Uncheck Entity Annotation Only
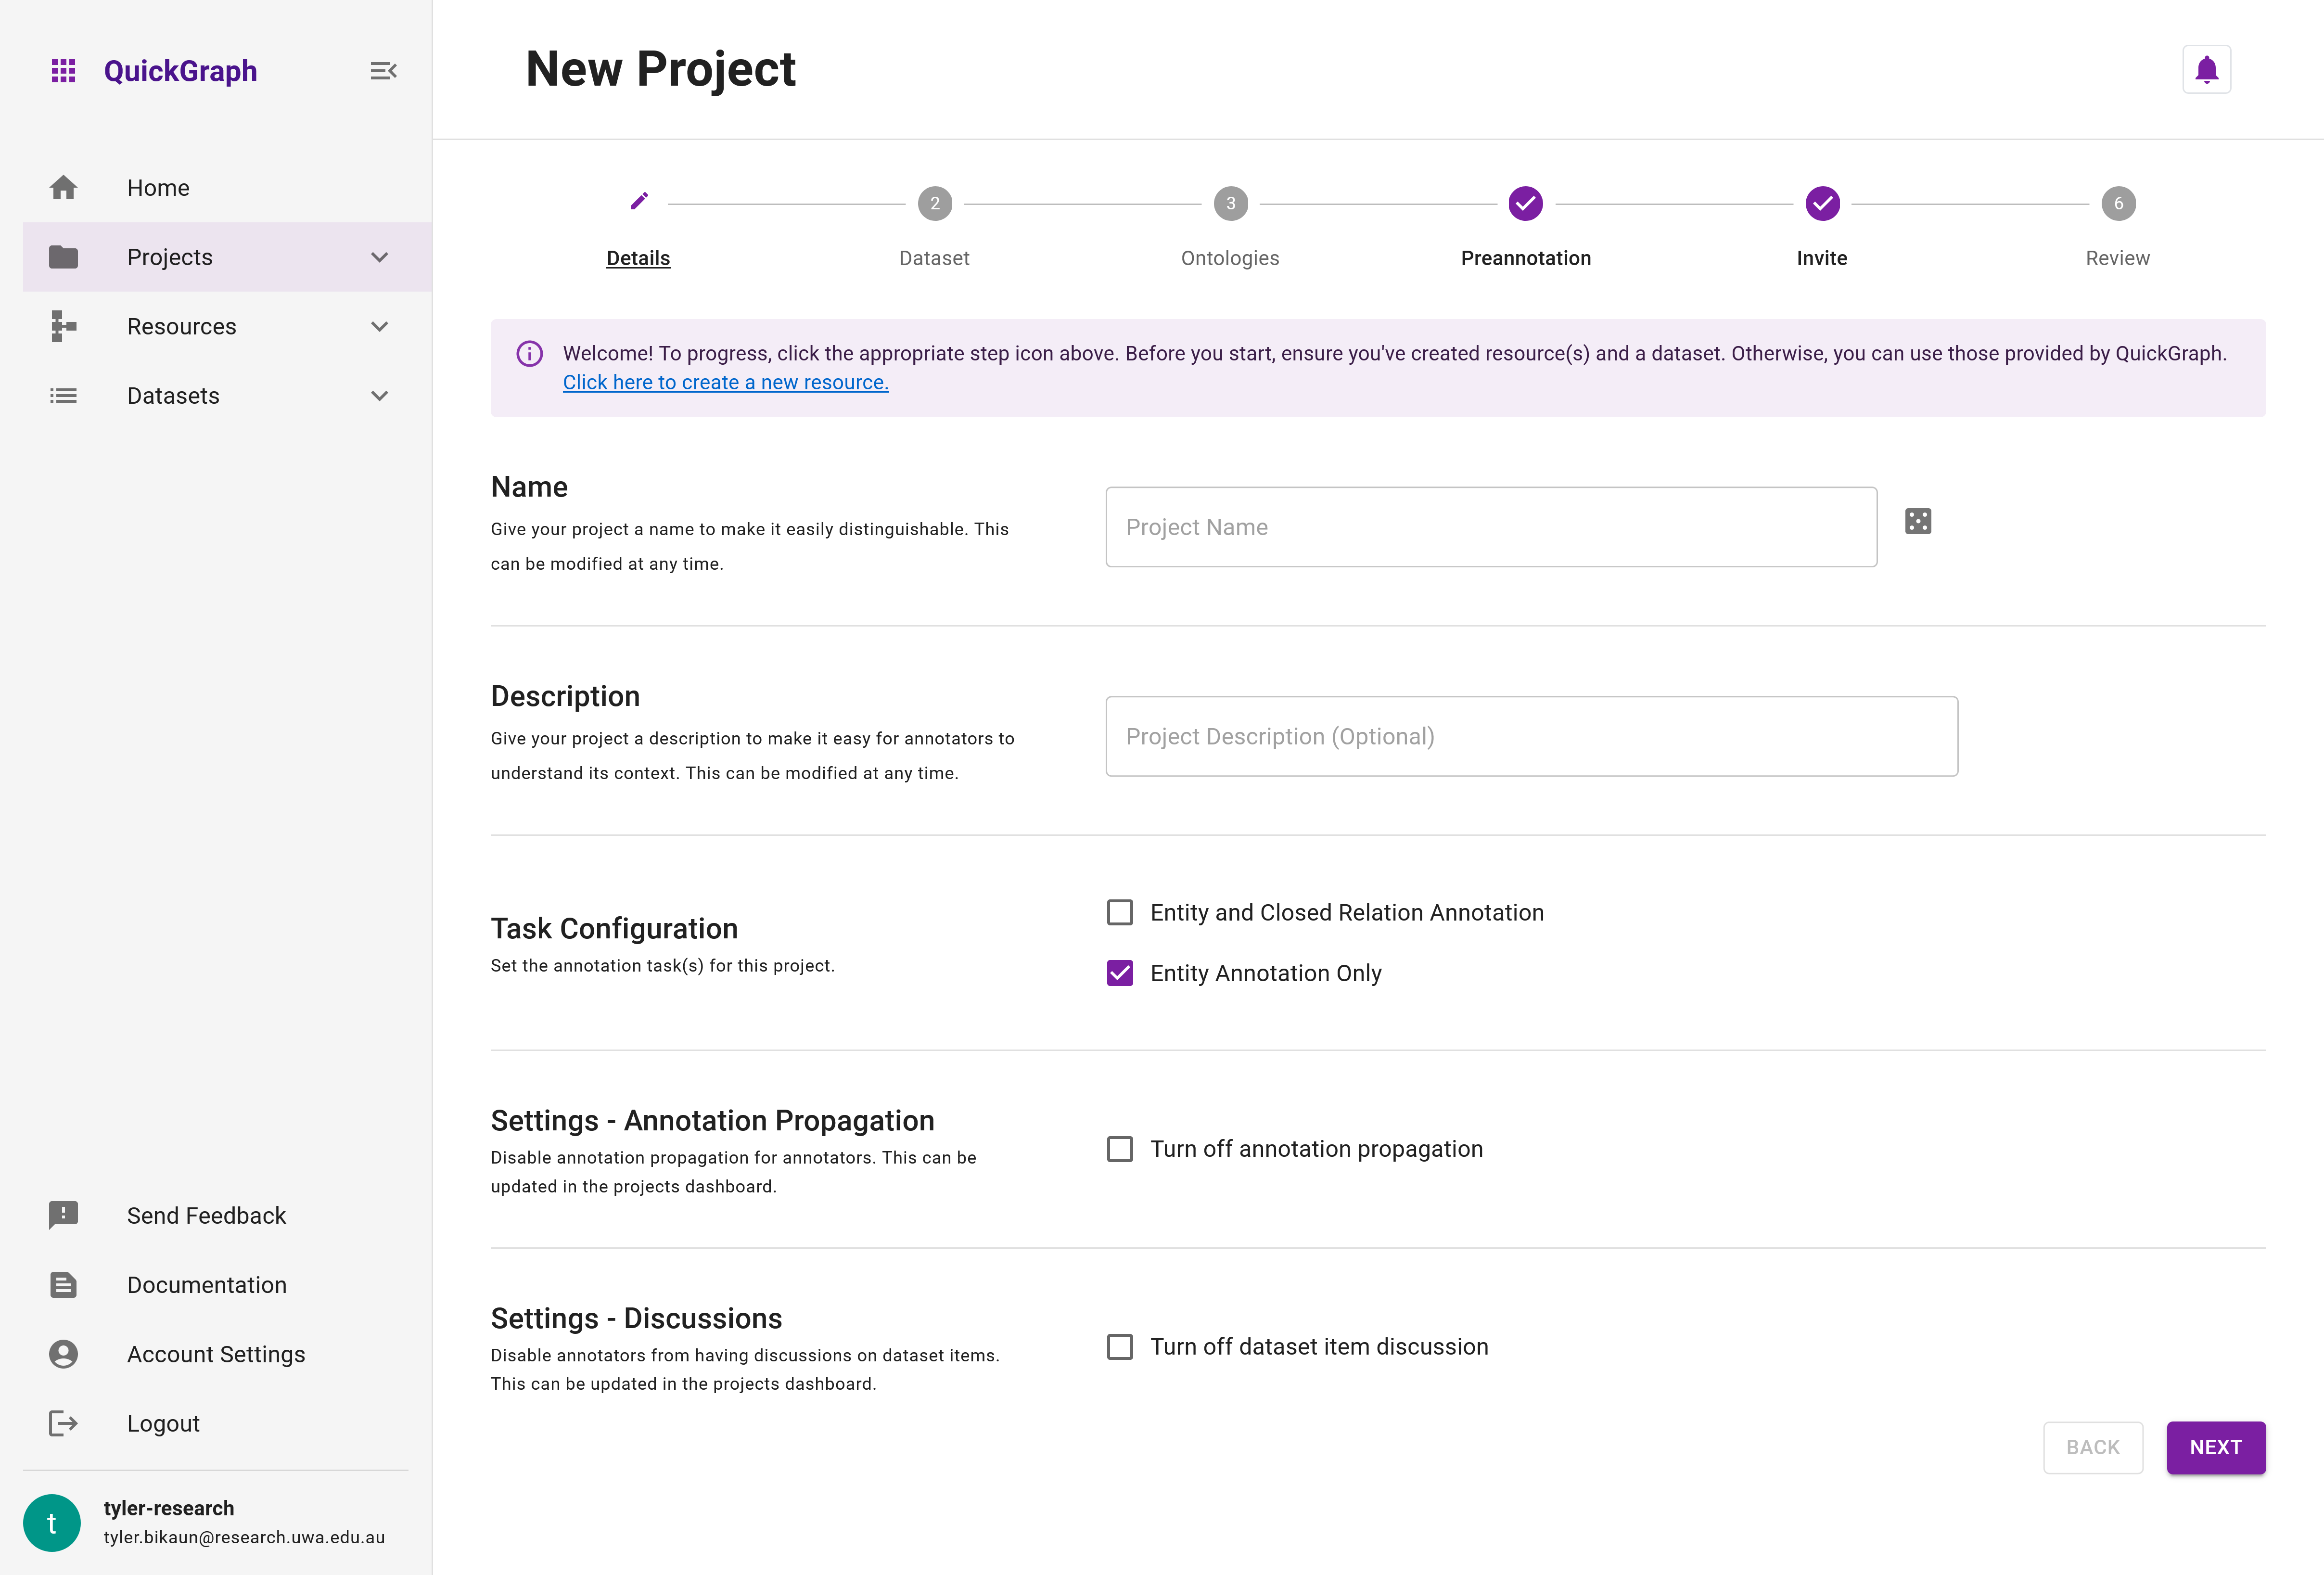Image resolution: width=2324 pixels, height=1575 pixels. [x=1119, y=972]
